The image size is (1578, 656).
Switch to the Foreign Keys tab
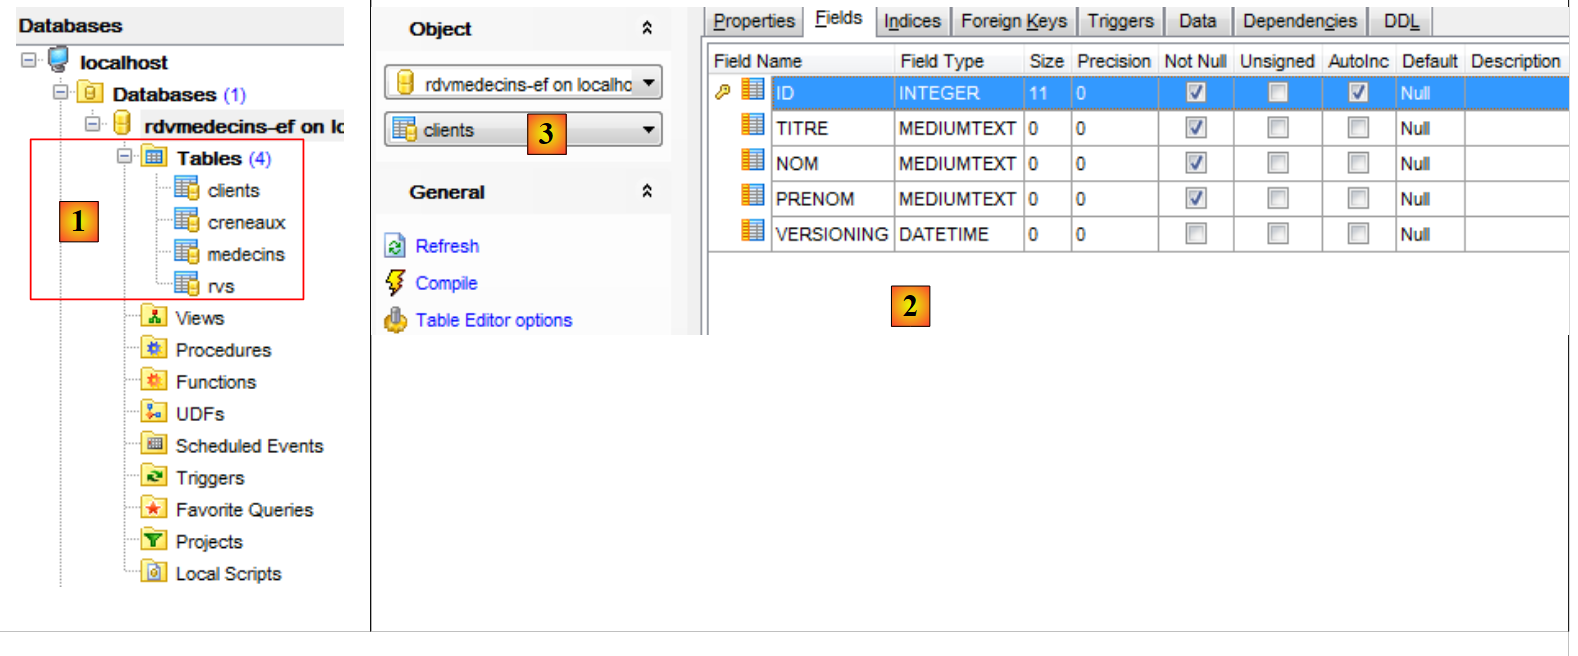(x=1013, y=21)
